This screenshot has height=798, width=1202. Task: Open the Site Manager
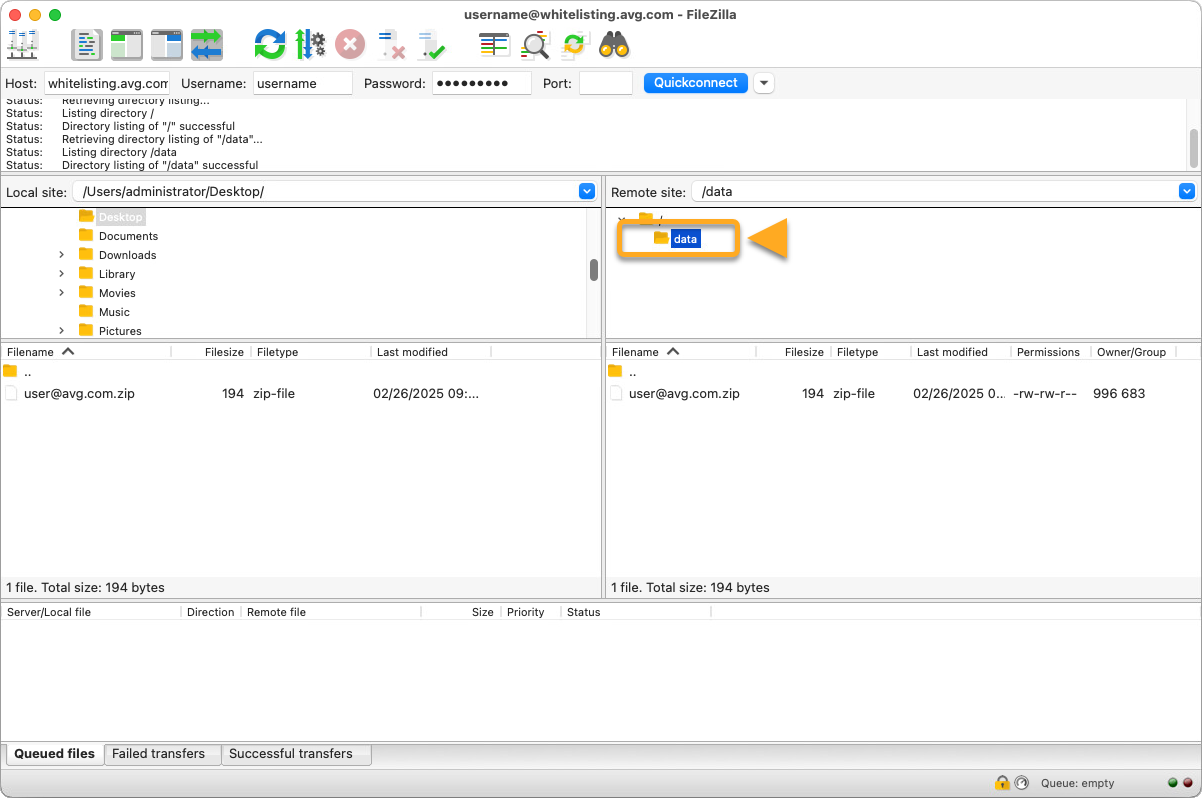pyautogui.click(x=22, y=45)
